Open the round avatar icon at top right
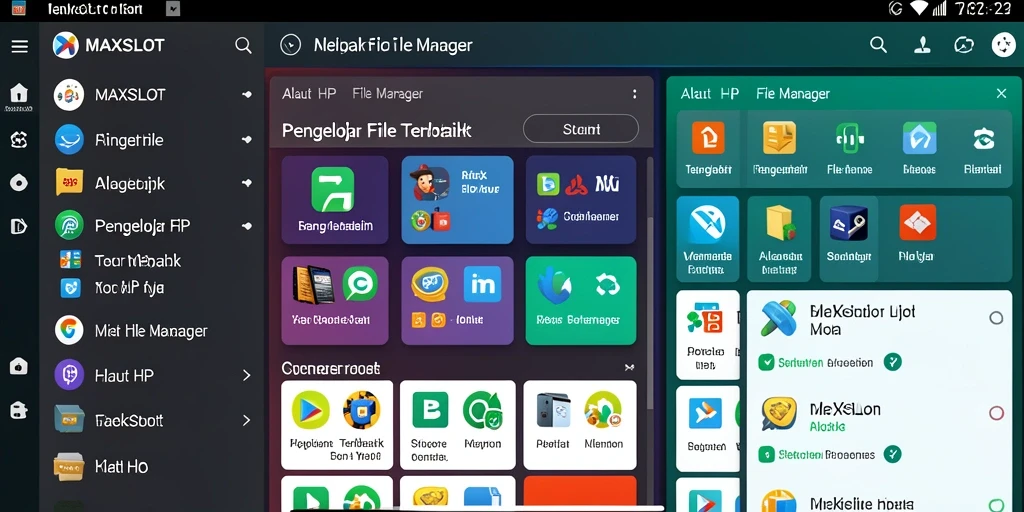 [1004, 44]
